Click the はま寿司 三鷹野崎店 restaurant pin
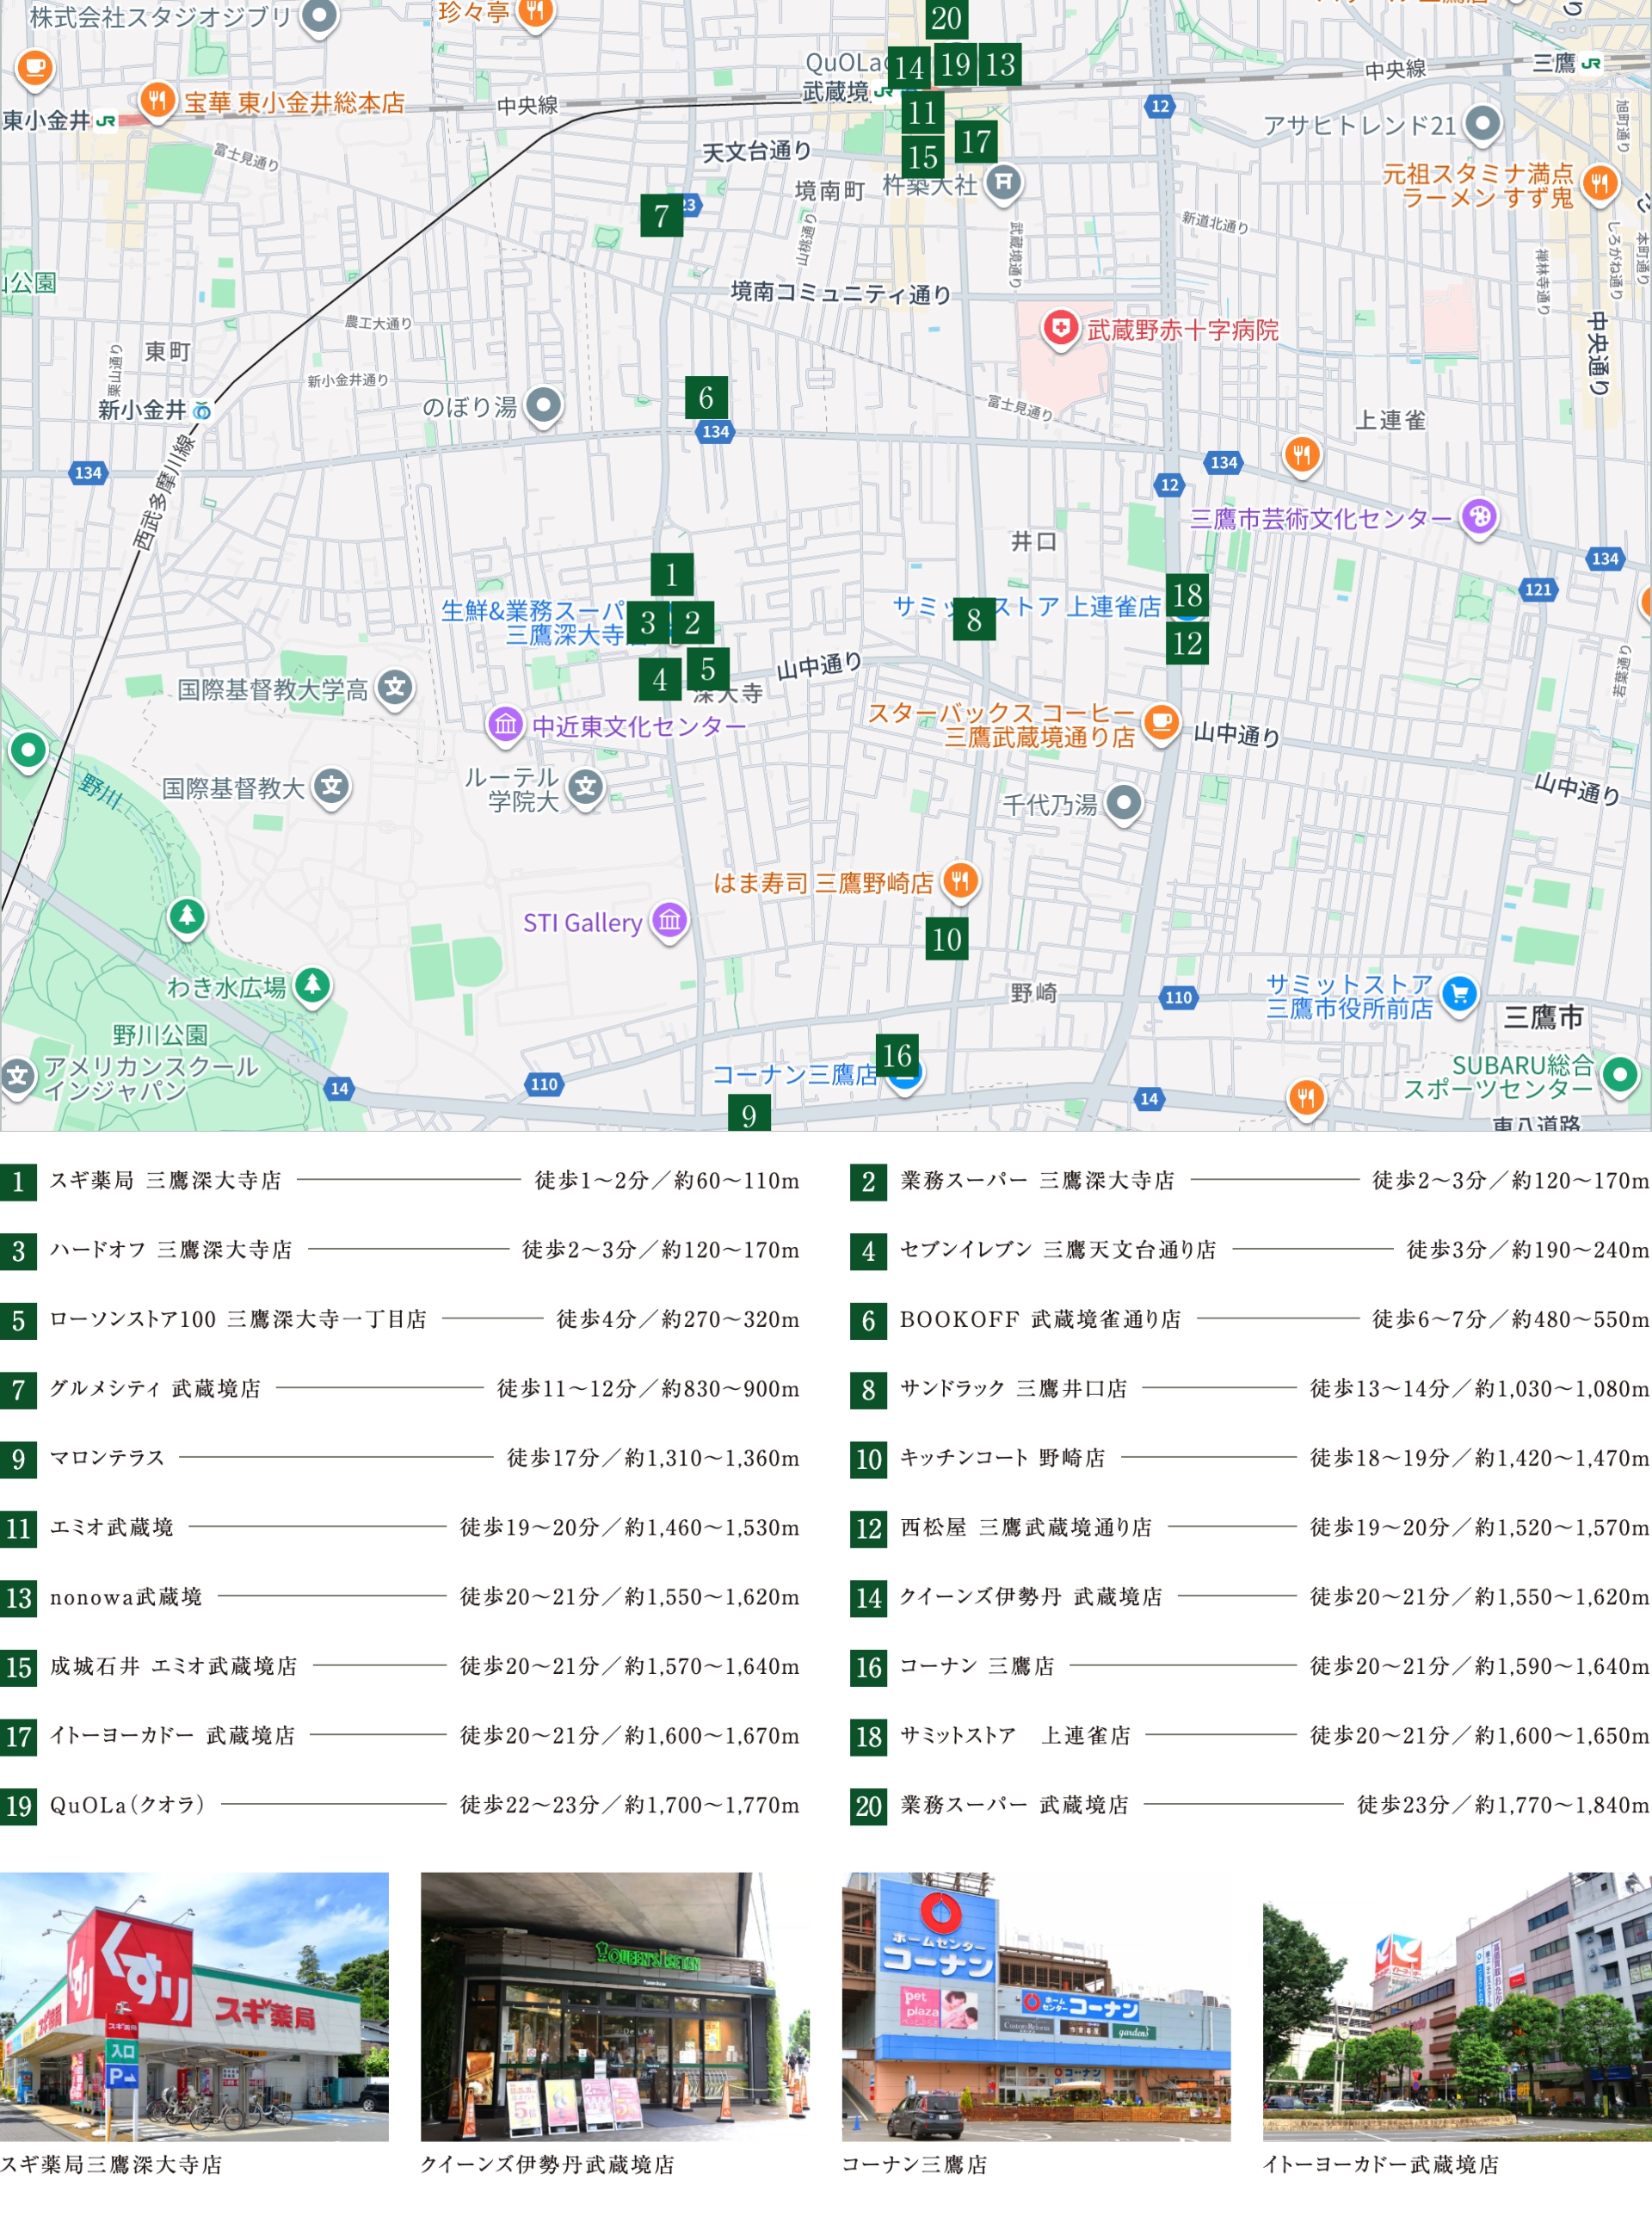The image size is (1652, 2229). click(960, 882)
